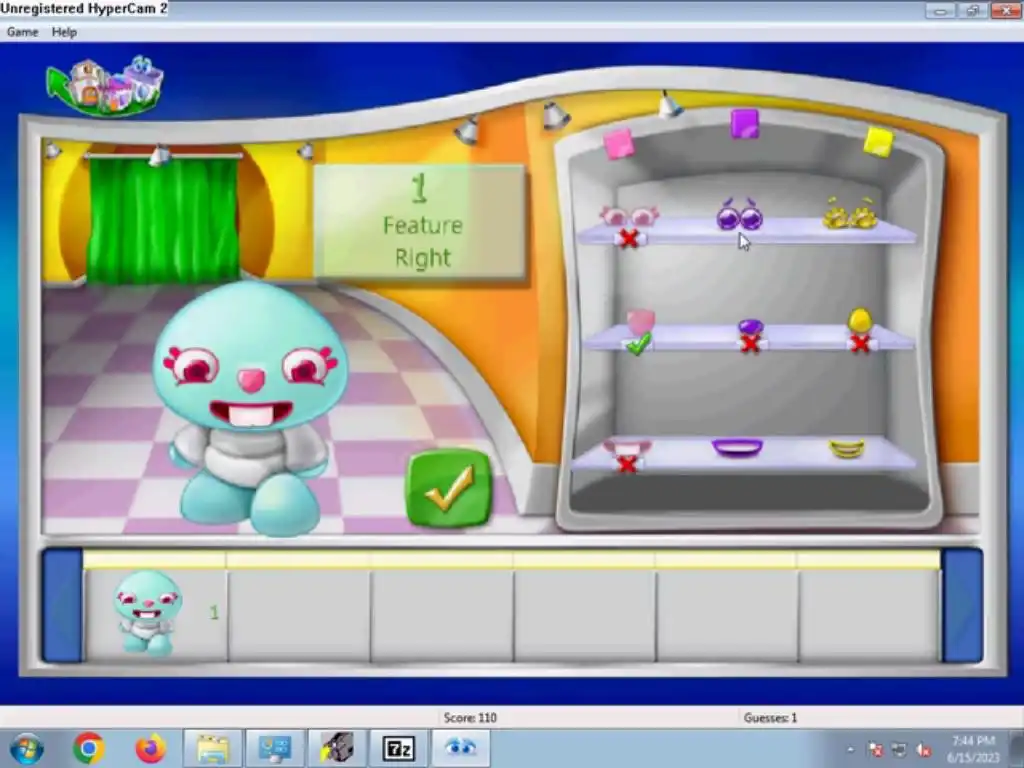Click the muted volume tray icon
The width and height of the screenshot is (1024, 768).
[923, 750]
